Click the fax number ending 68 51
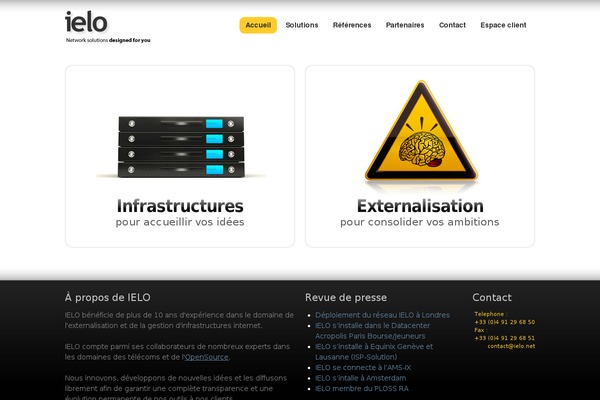 click(x=505, y=338)
